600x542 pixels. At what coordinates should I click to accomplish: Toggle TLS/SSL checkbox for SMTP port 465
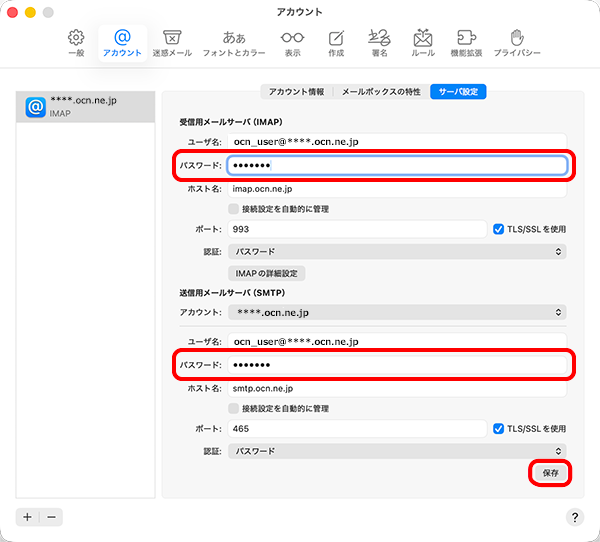tap(500, 428)
